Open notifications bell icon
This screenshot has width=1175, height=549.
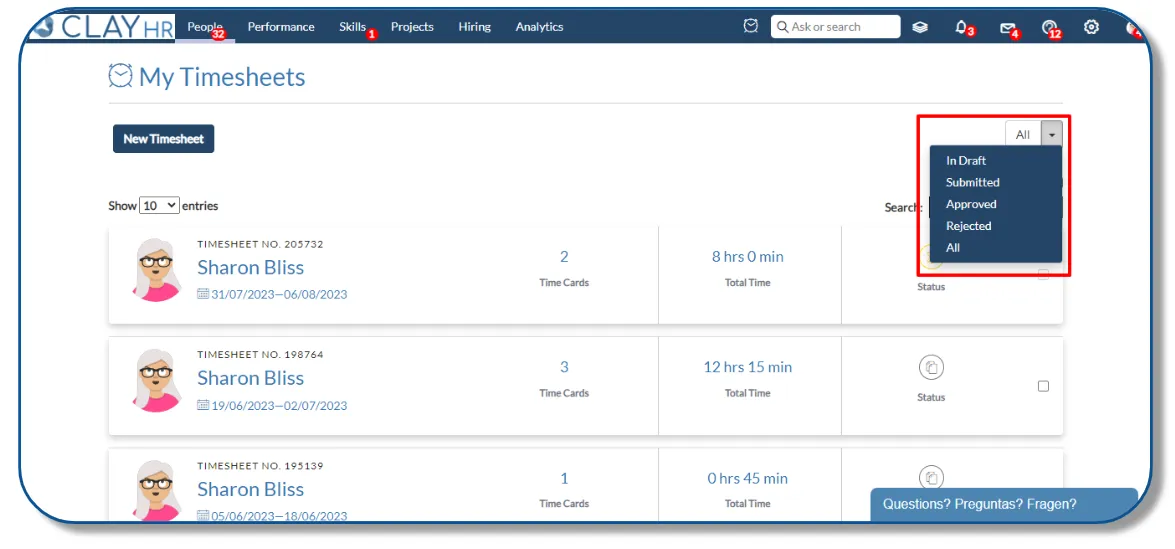(x=962, y=27)
